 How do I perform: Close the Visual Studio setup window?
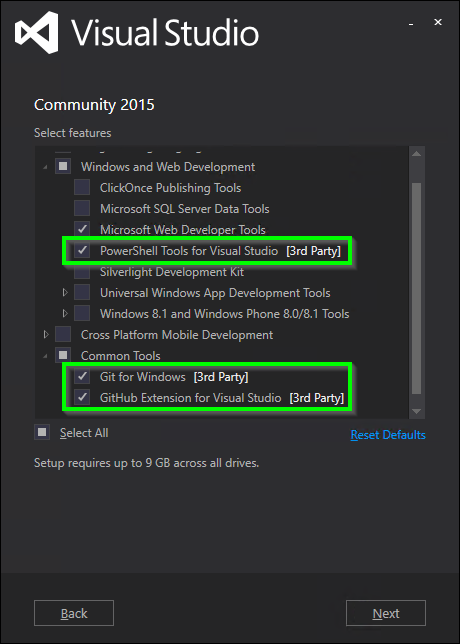coord(438,22)
